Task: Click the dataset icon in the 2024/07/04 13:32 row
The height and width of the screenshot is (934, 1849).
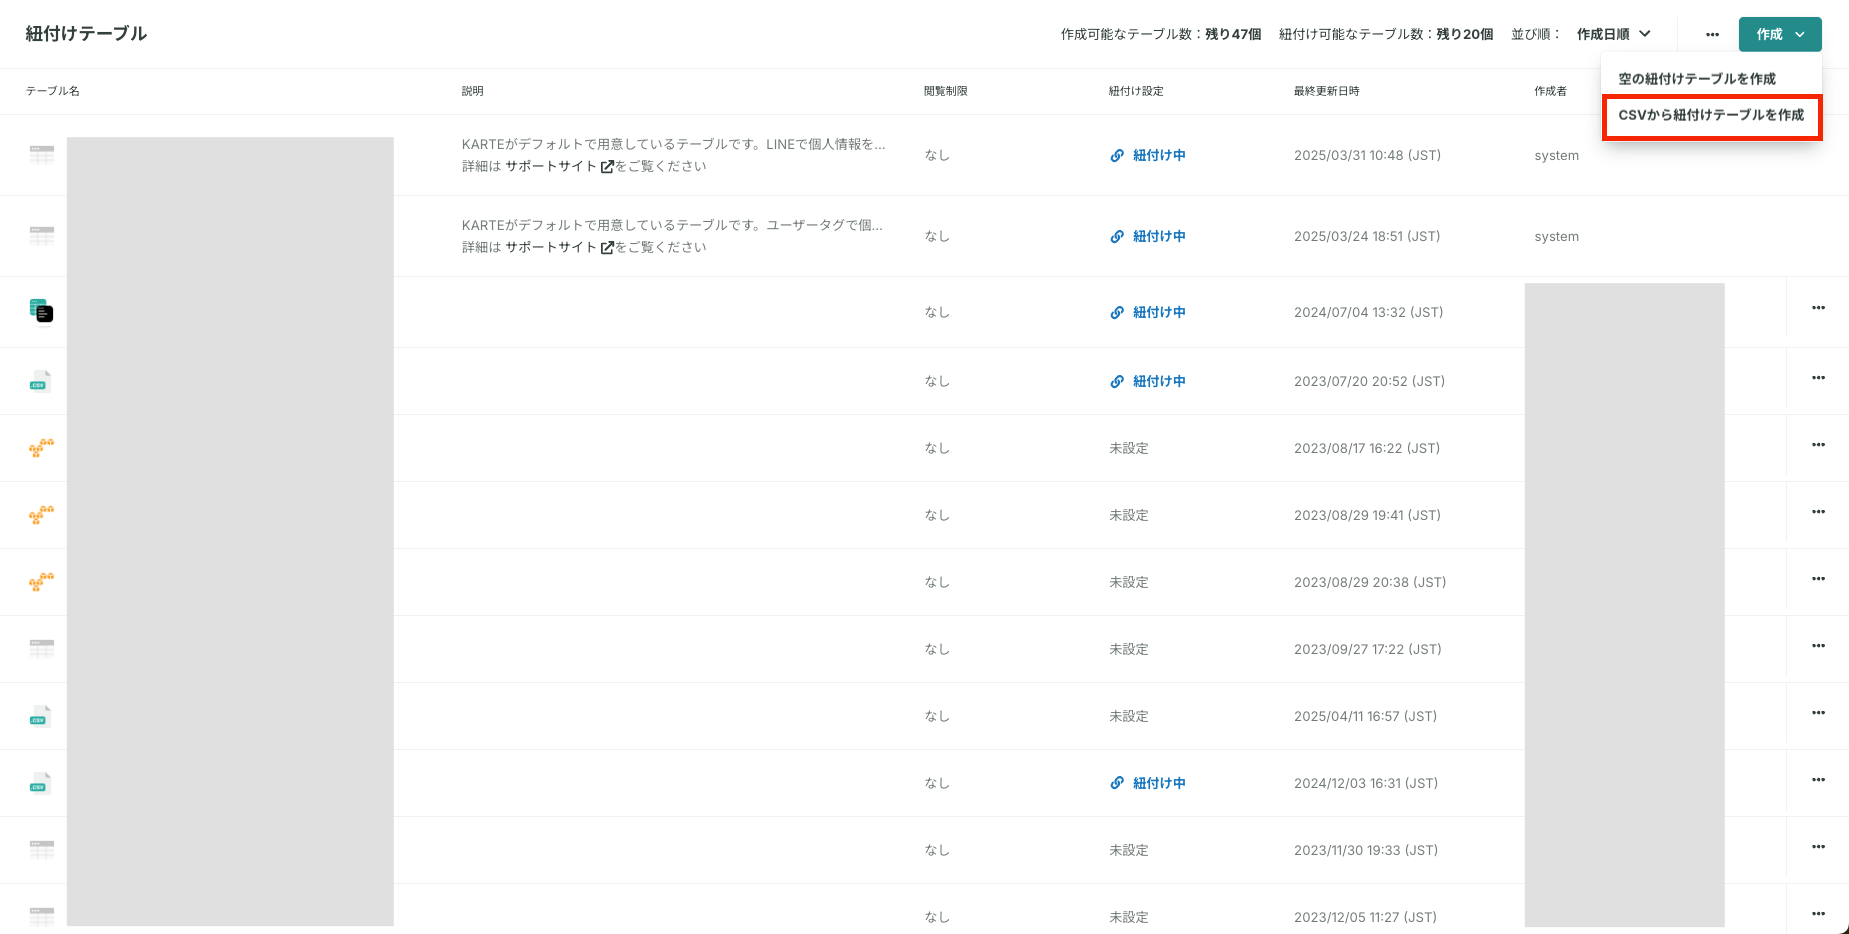Action: [41, 311]
